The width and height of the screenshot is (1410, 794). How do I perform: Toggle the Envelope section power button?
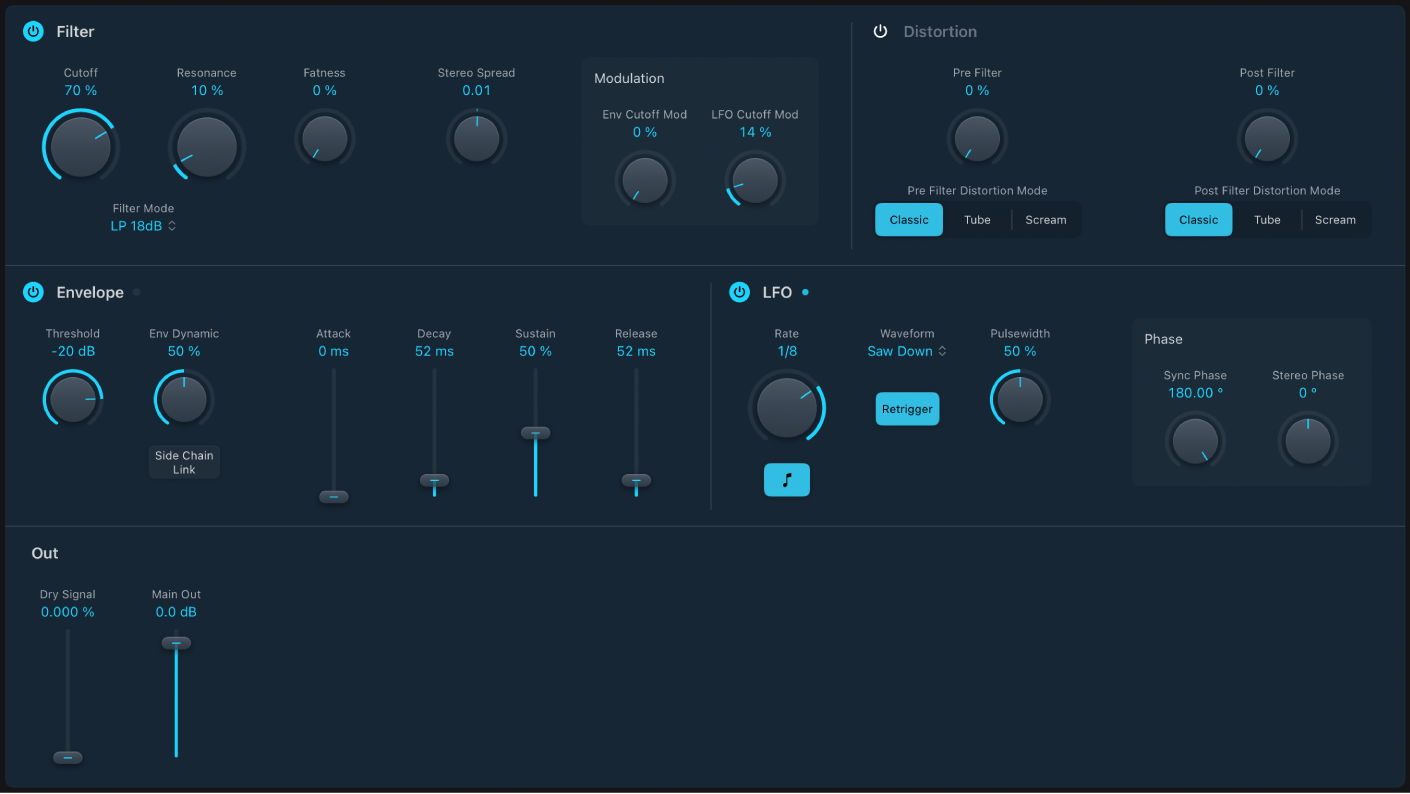click(33, 293)
